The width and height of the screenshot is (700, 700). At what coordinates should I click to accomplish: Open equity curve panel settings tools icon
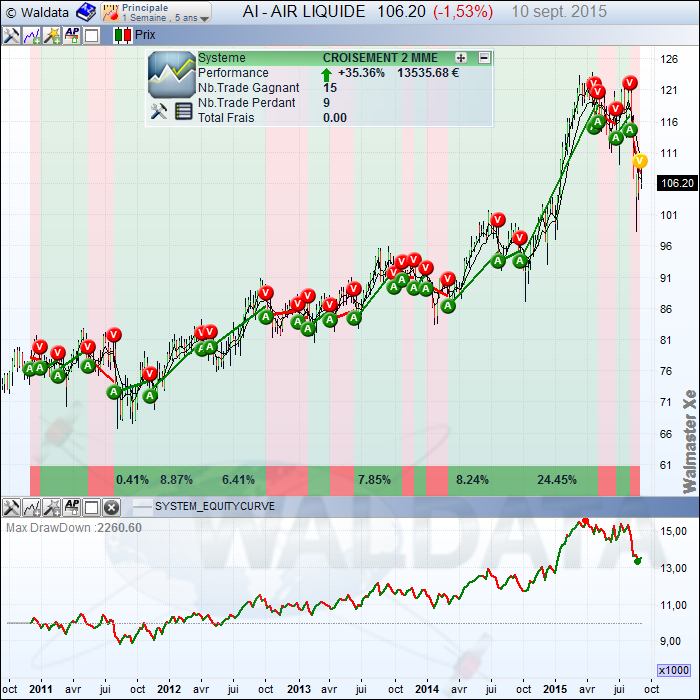click(11, 508)
